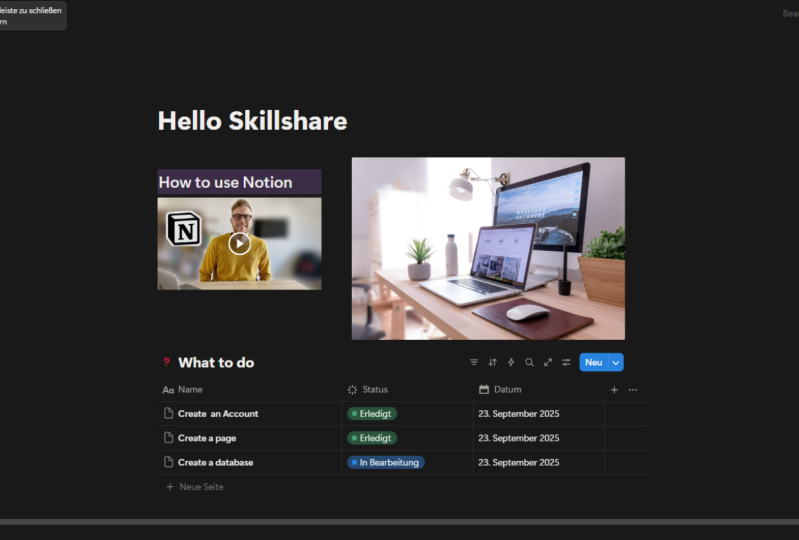Click the page icon of Create a page

pyautogui.click(x=169, y=438)
